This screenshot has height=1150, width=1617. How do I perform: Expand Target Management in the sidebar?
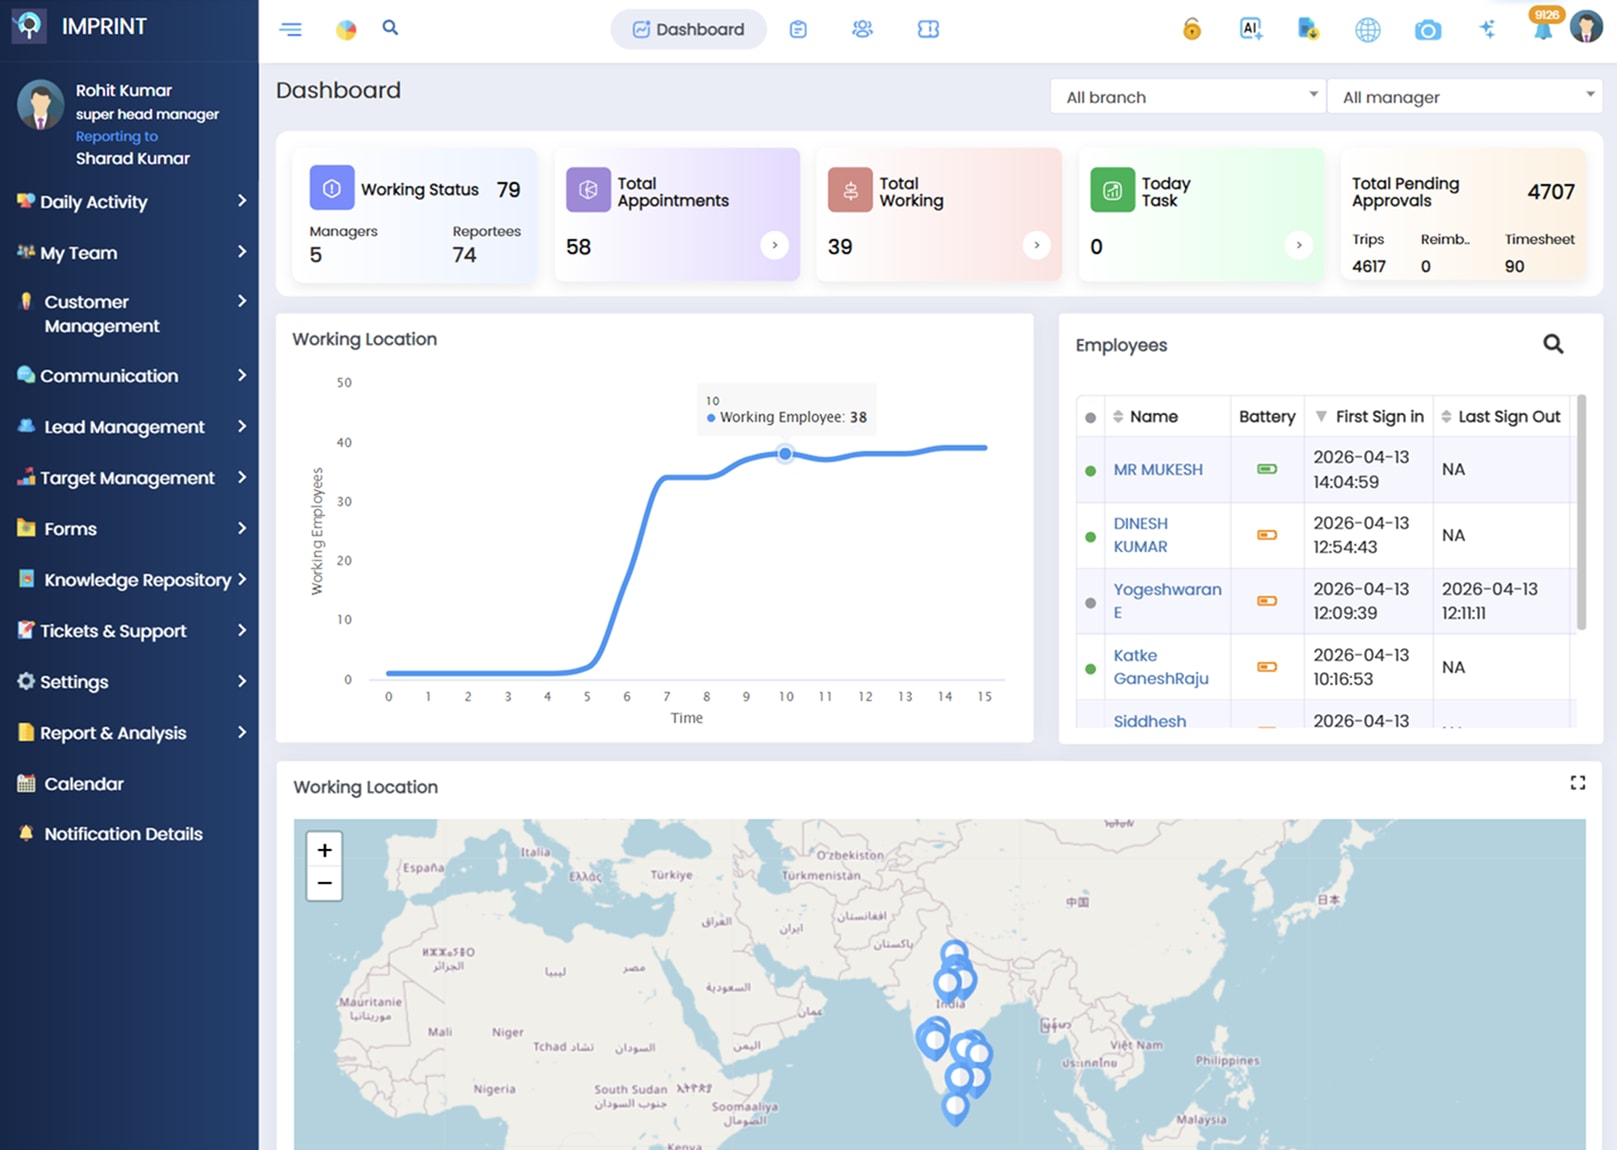click(129, 477)
